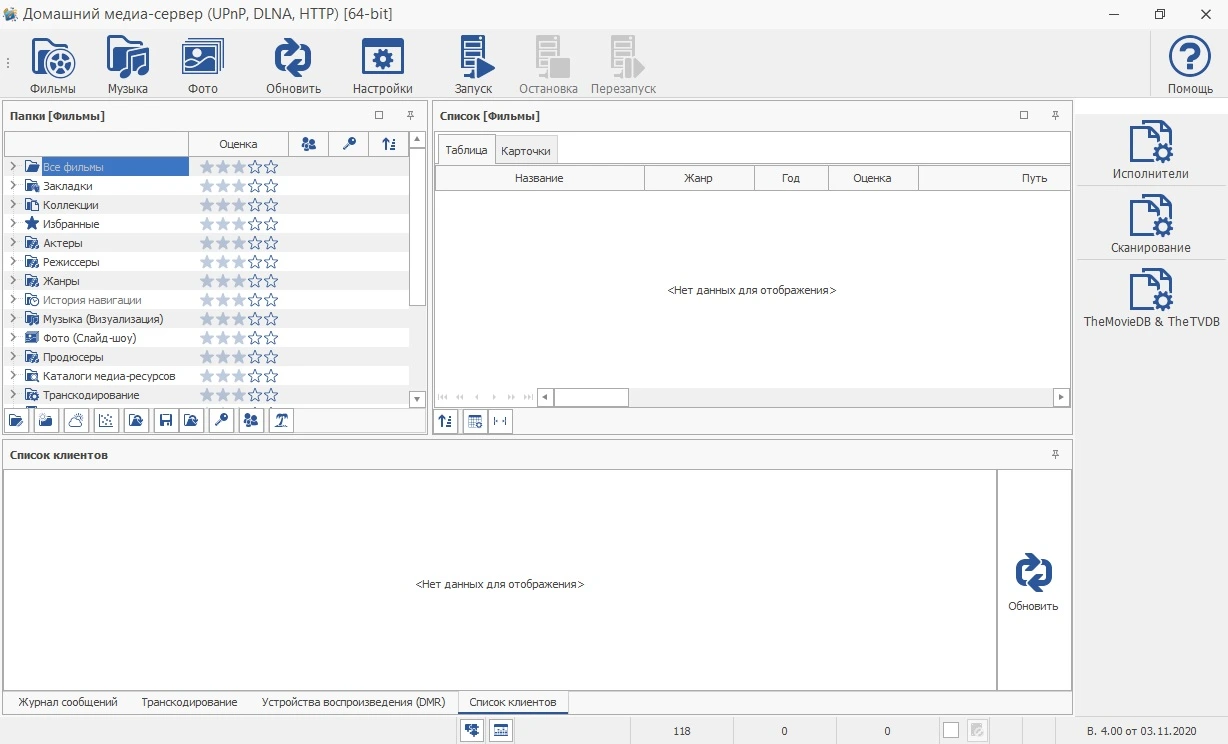Click Обновить in the client list panel
Image resolution: width=1228 pixels, height=744 pixels.
[x=1033, y=583]
